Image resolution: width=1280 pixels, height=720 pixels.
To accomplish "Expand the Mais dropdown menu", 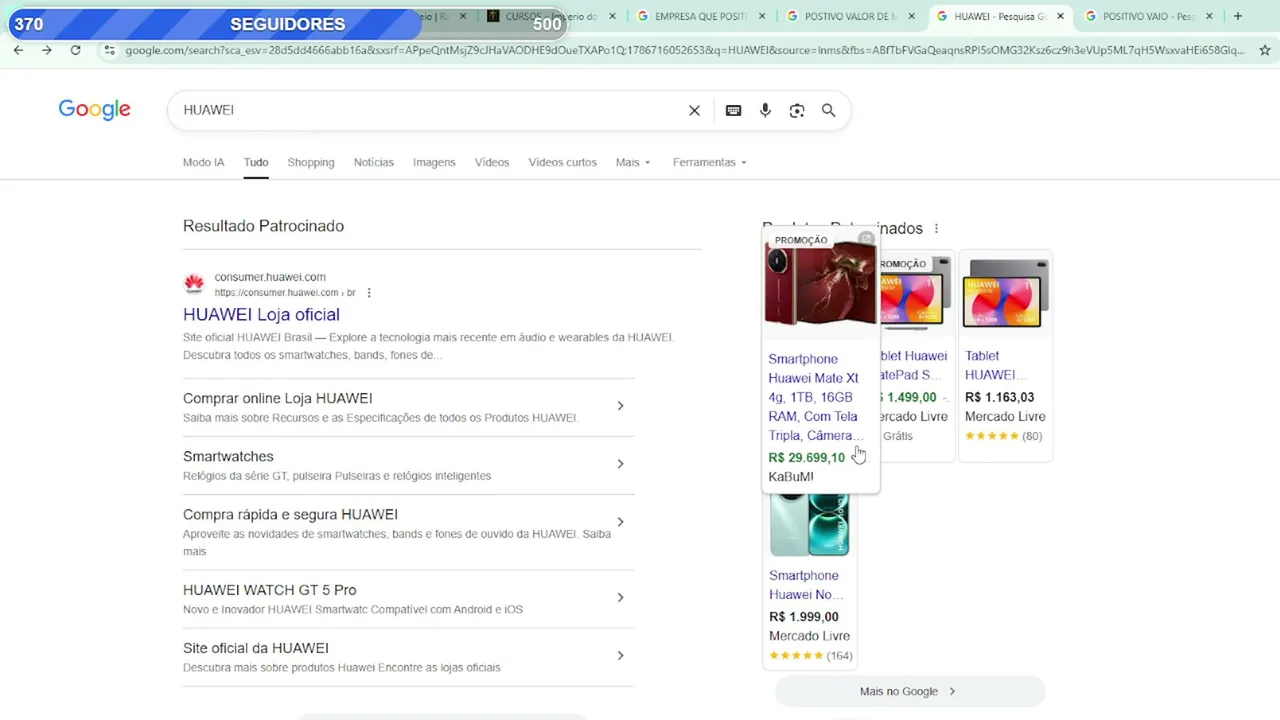I will [x=633, y=162].
